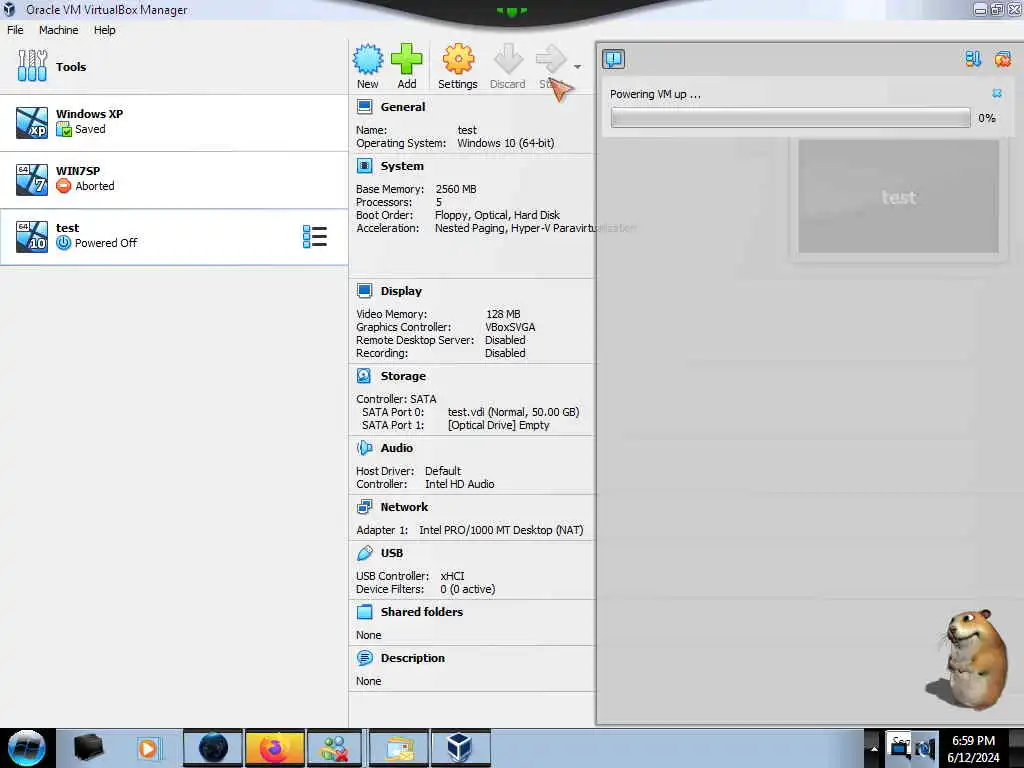Select the WIN7SP virtual machine
Image resolution: width=1024 pixels, height=768 pixels.
coord(174,179)
